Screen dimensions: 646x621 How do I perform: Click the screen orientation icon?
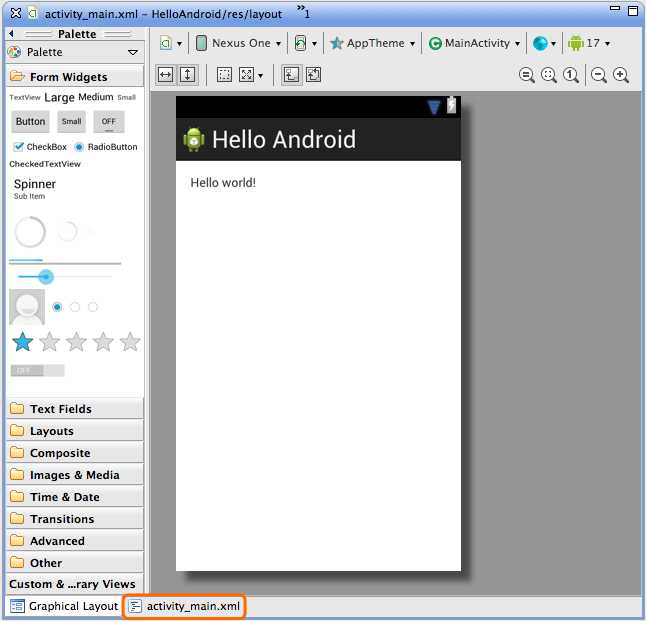click(300, 43)
